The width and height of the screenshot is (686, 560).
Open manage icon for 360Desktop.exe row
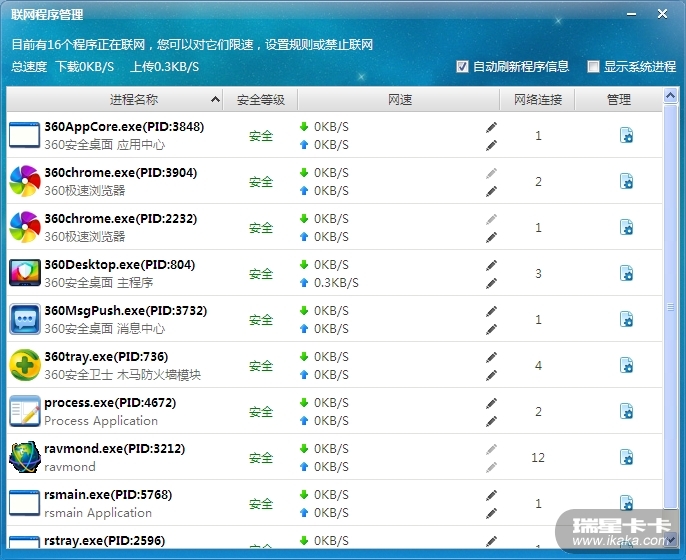tap(626, 273)
